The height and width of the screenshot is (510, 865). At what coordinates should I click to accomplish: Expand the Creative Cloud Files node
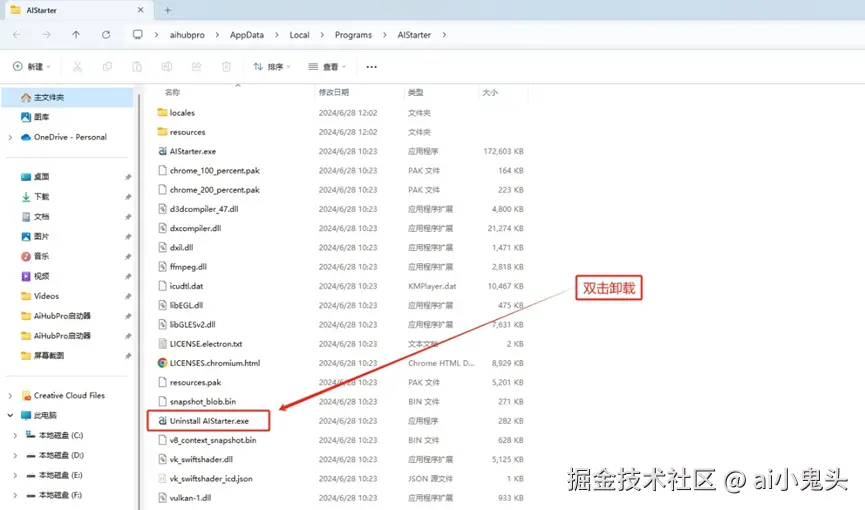(x=10, y=395)
